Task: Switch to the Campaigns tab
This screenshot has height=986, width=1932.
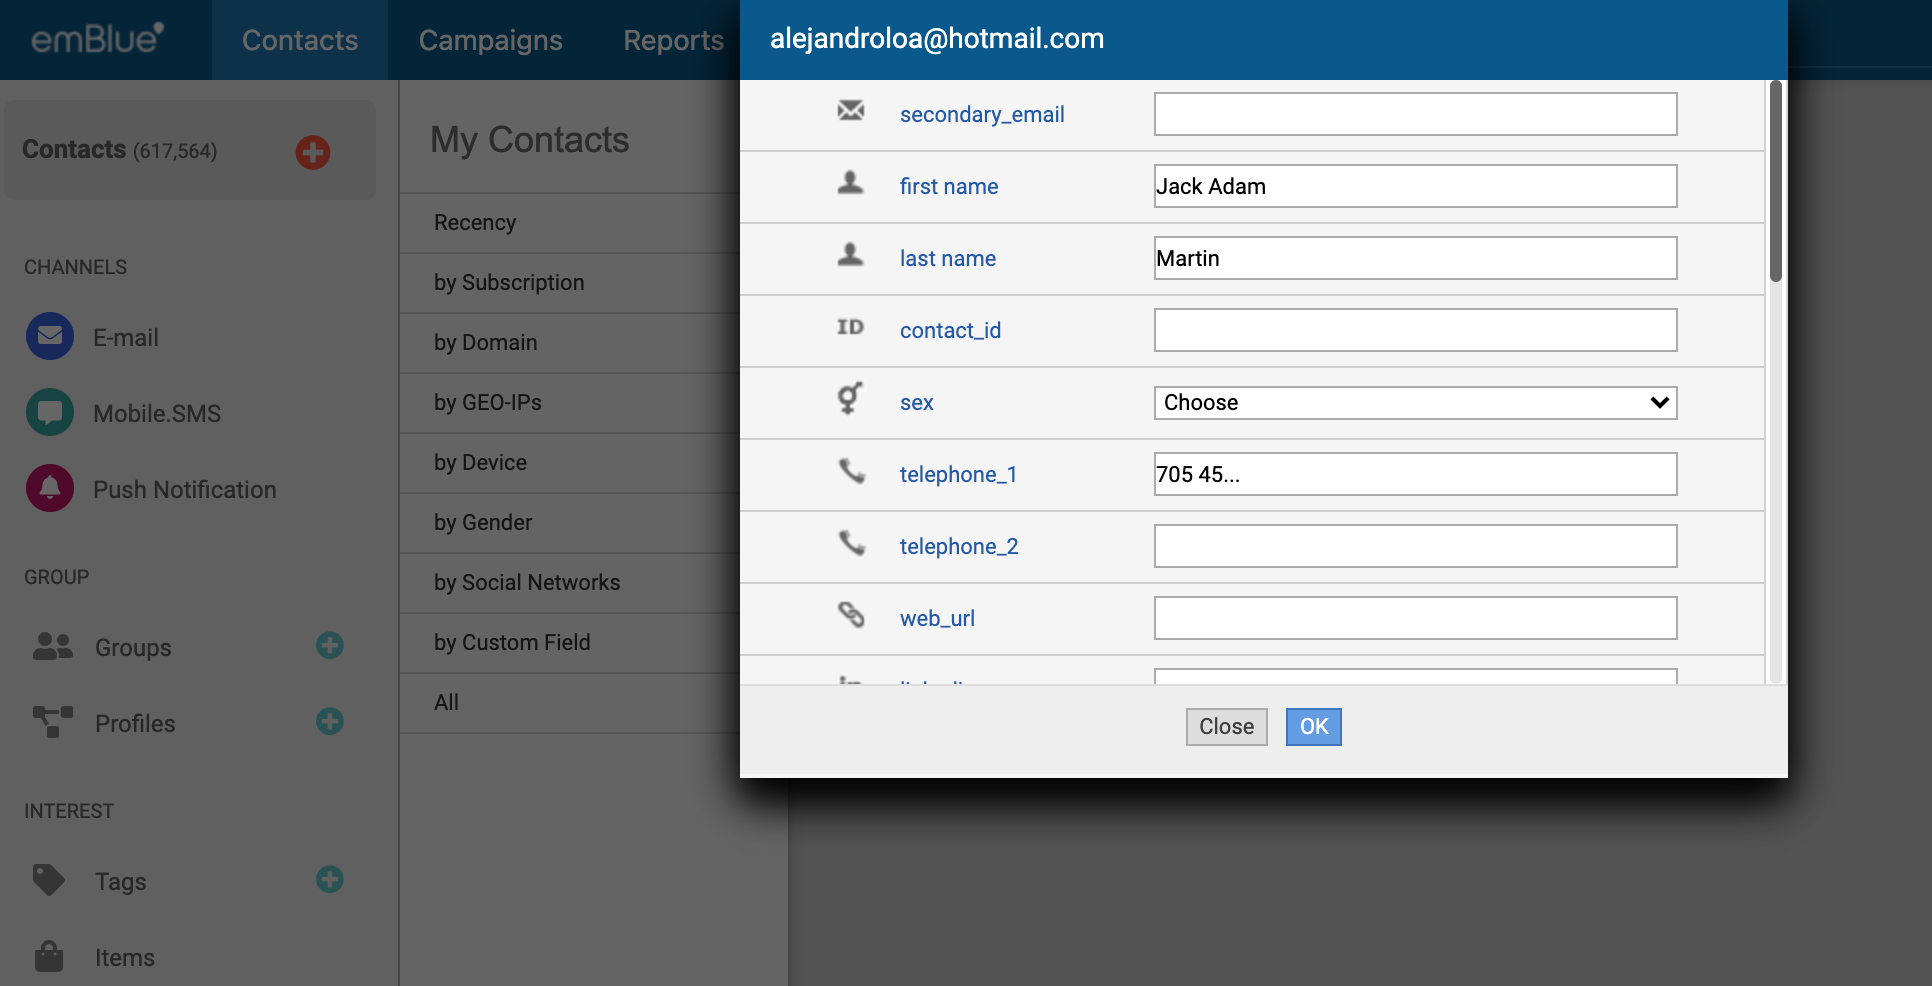Action: click(490, 40)
